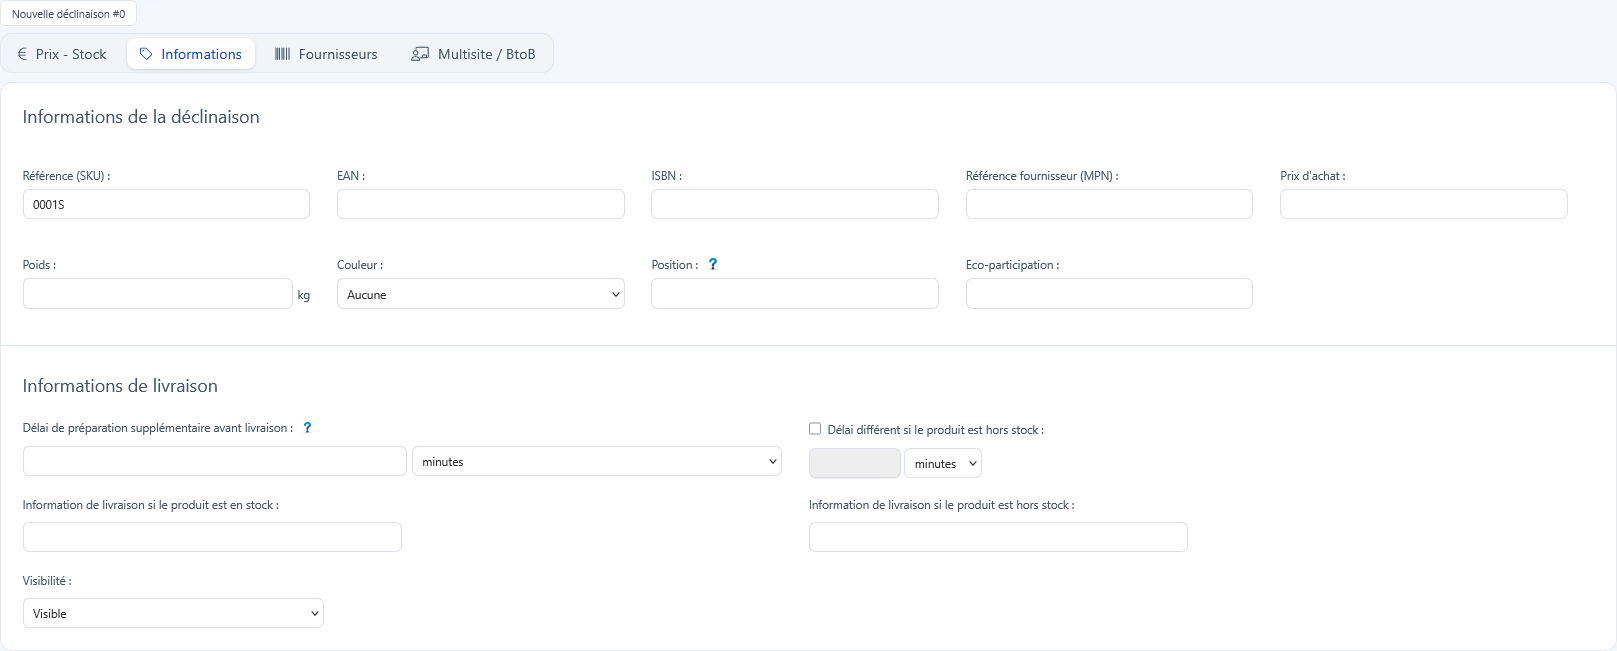Click the tag icon on Informations tab
This screenshot has width=1617, height=651.
click(146, 54)
